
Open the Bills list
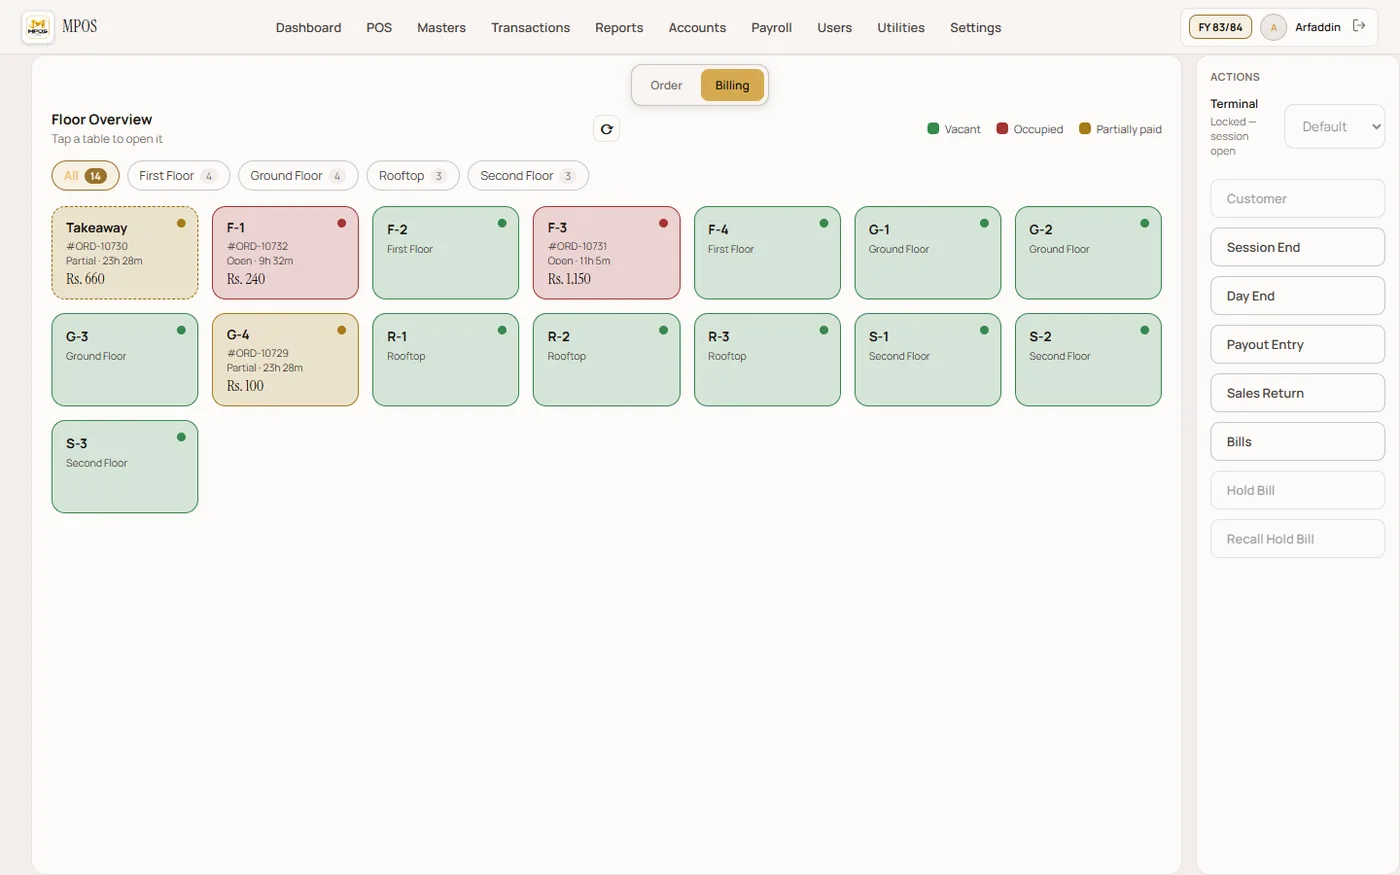click(1297, 442)
